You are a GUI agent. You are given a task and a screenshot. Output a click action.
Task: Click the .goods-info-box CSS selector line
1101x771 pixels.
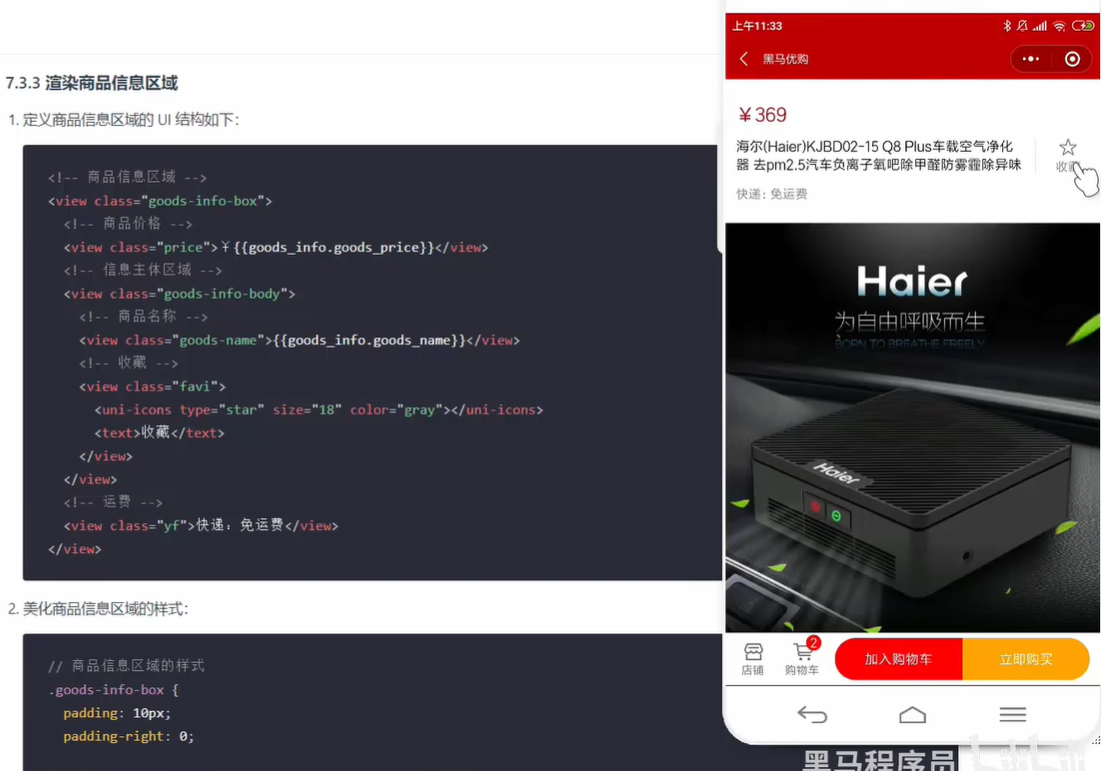[x=114, y=690]
